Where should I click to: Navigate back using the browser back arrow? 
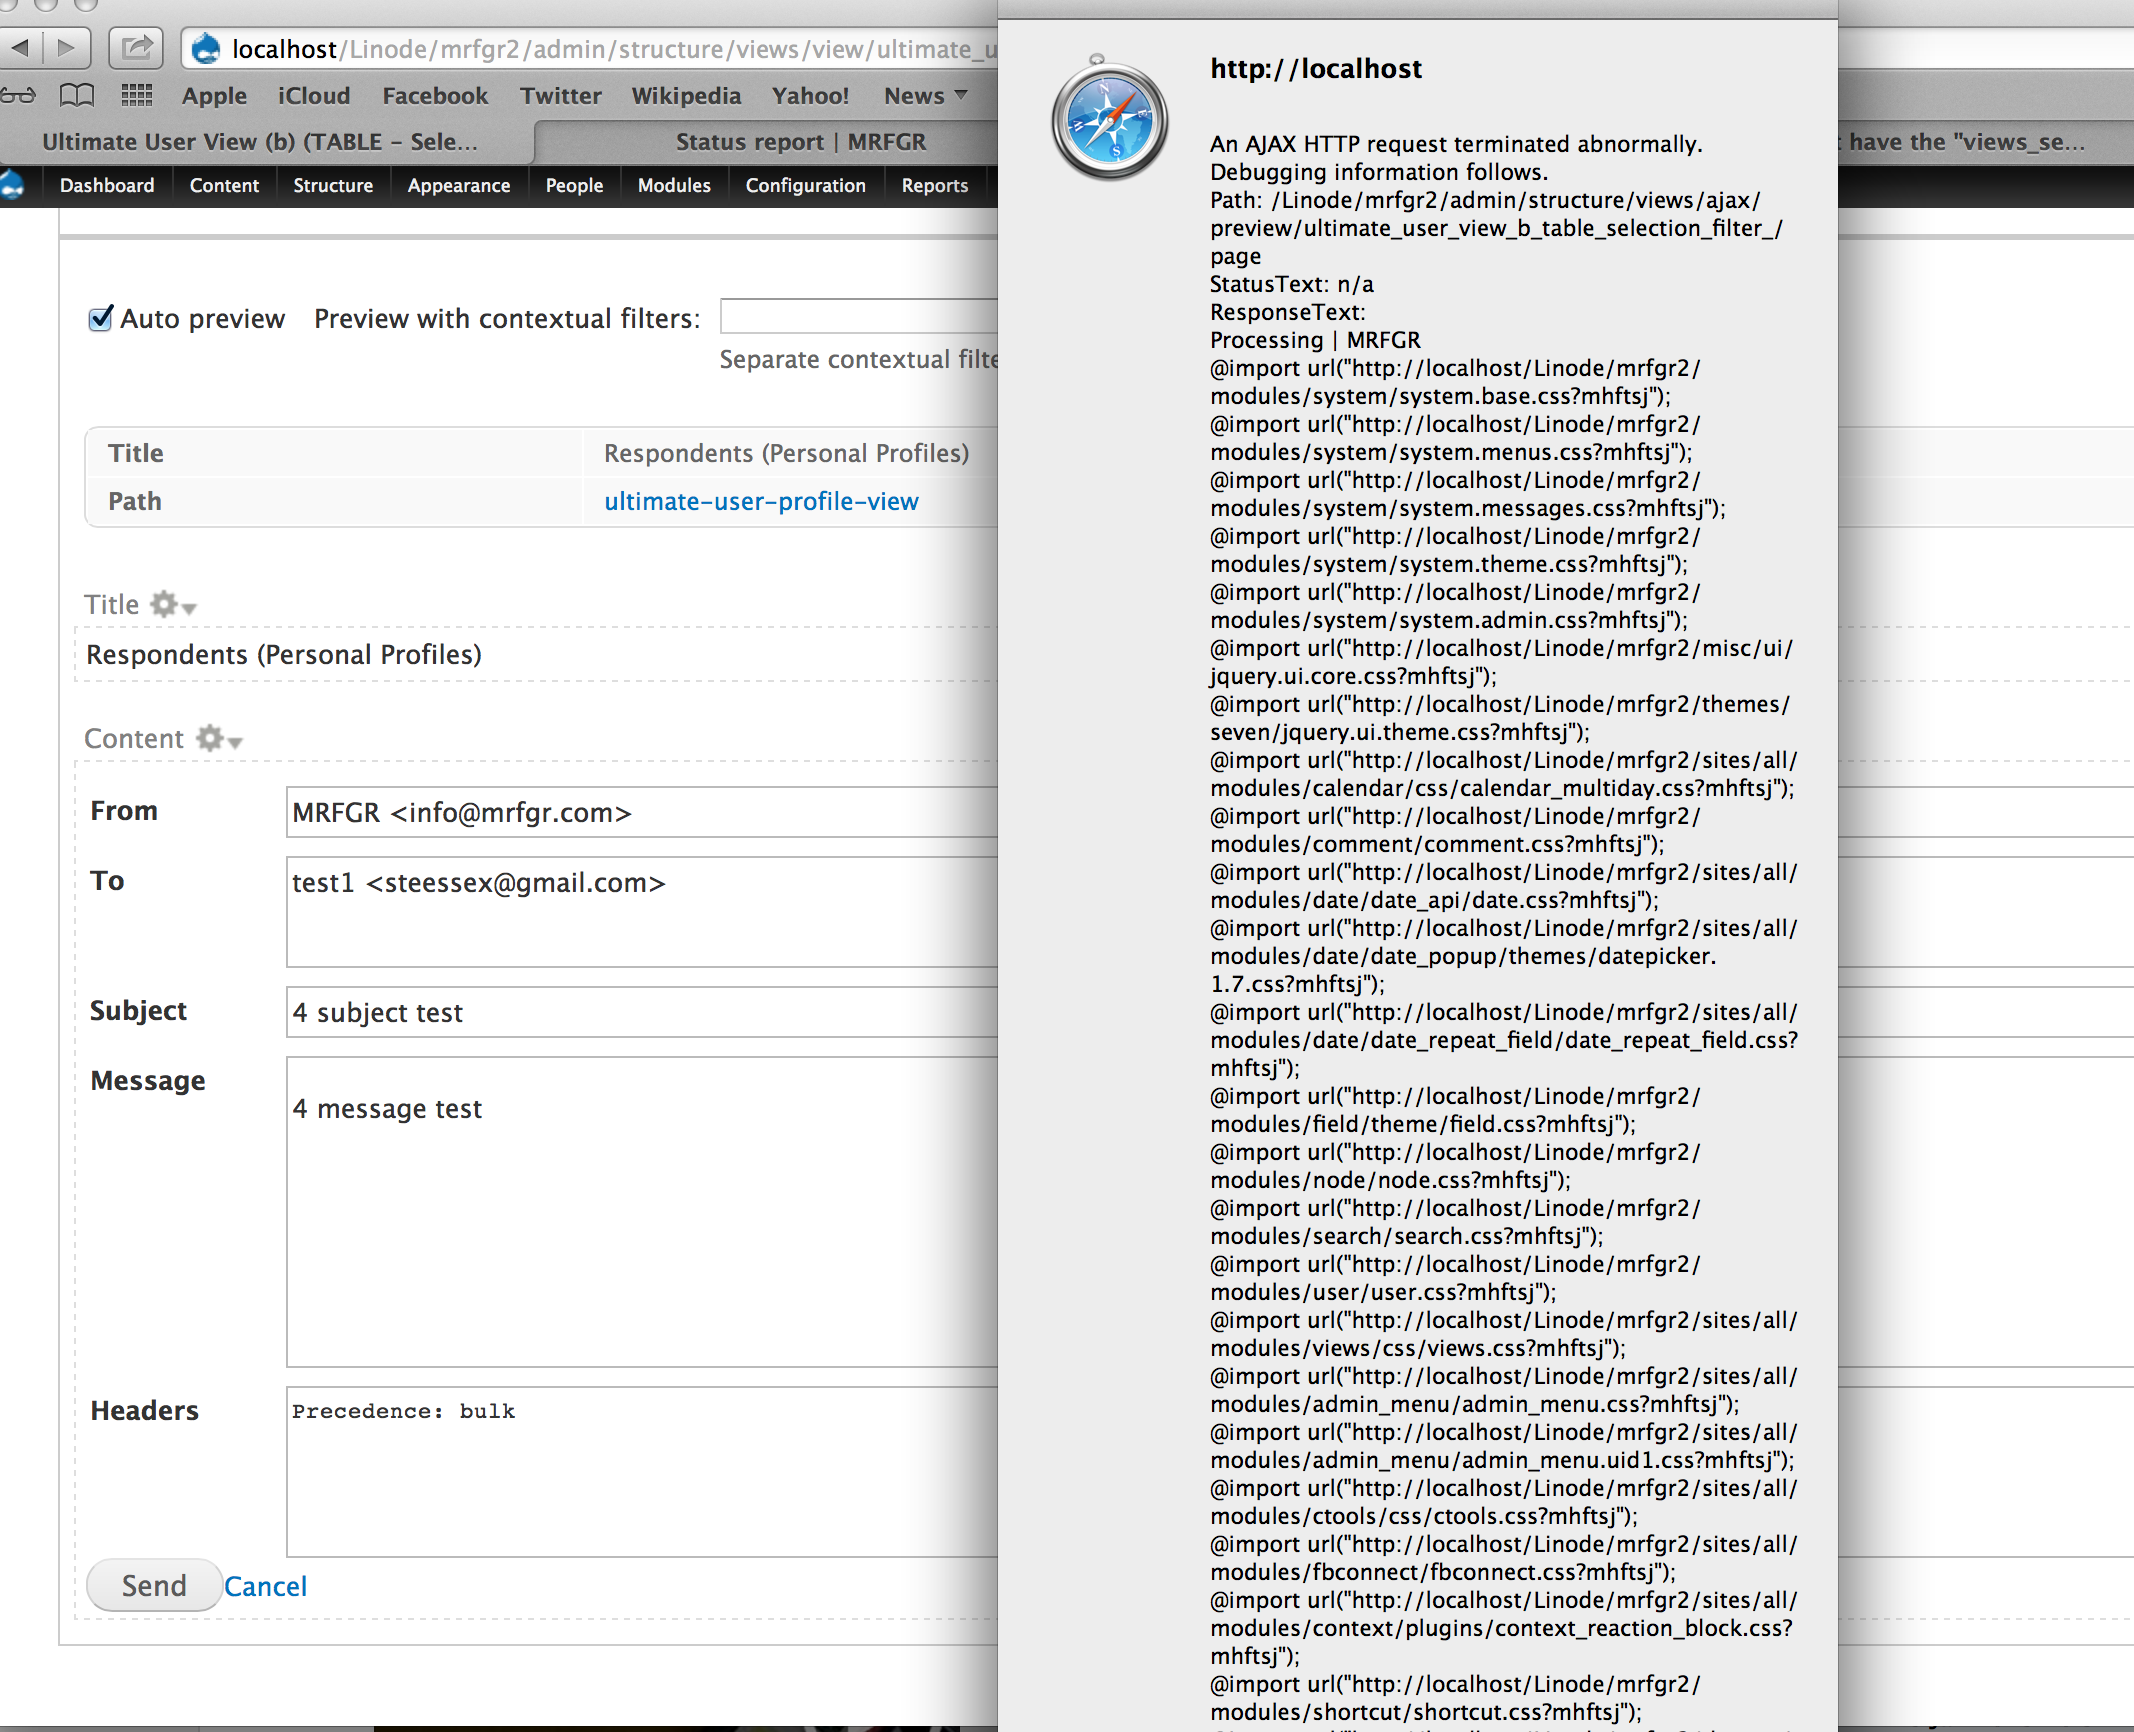tap(22, 47)
